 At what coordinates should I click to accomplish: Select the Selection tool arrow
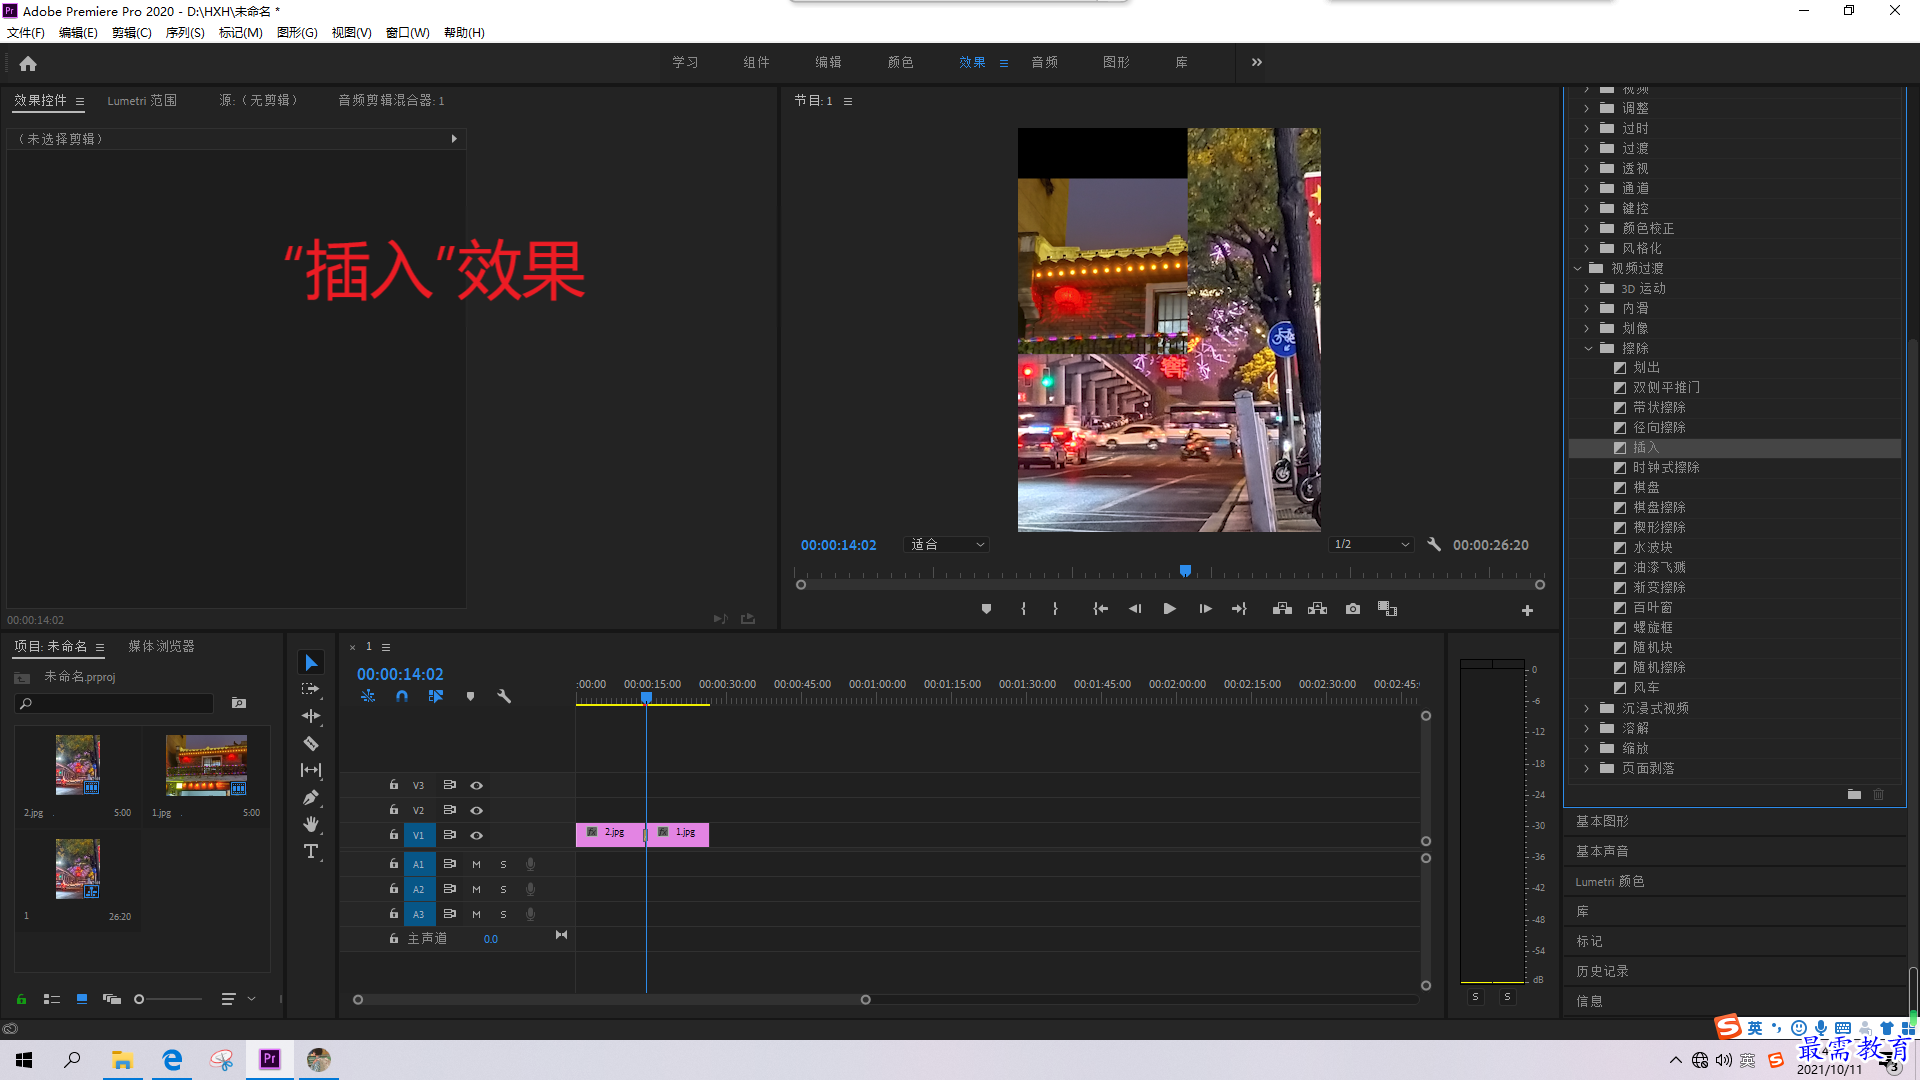[x=311, y=663]
